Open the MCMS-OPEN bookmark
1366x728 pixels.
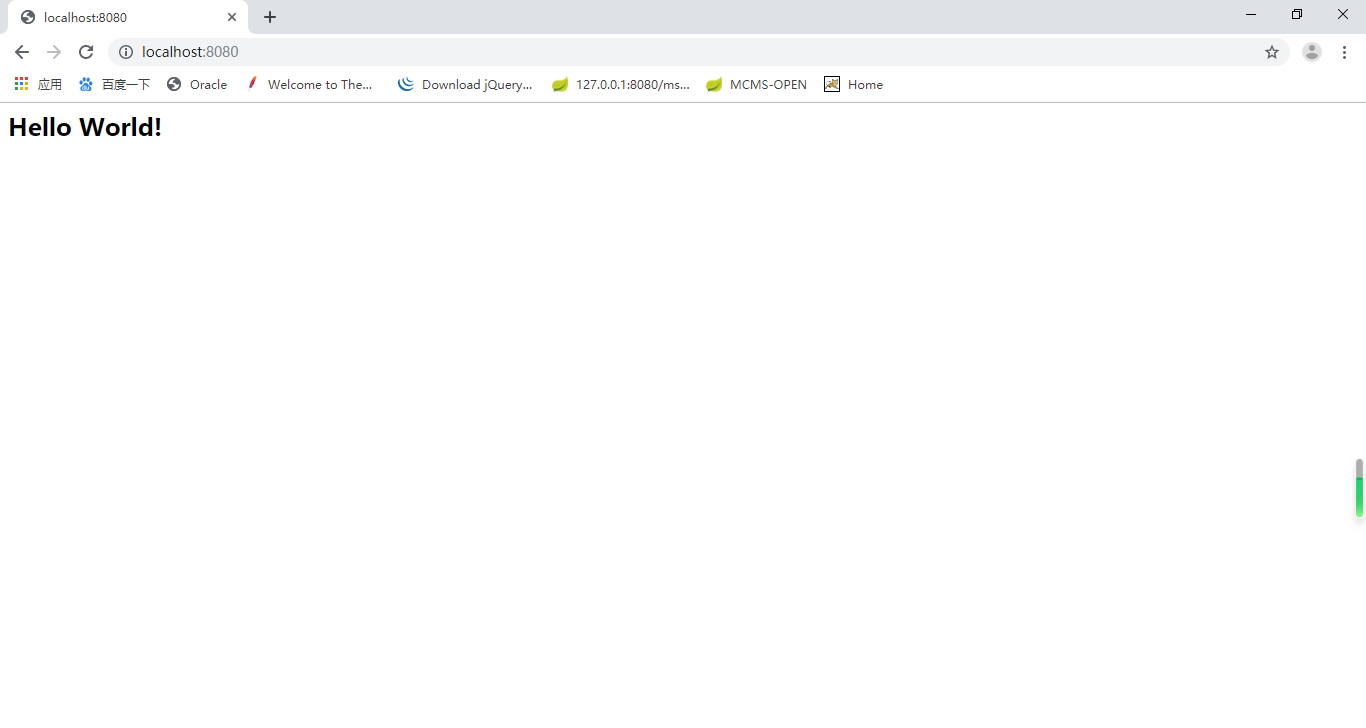click(757, 84)
